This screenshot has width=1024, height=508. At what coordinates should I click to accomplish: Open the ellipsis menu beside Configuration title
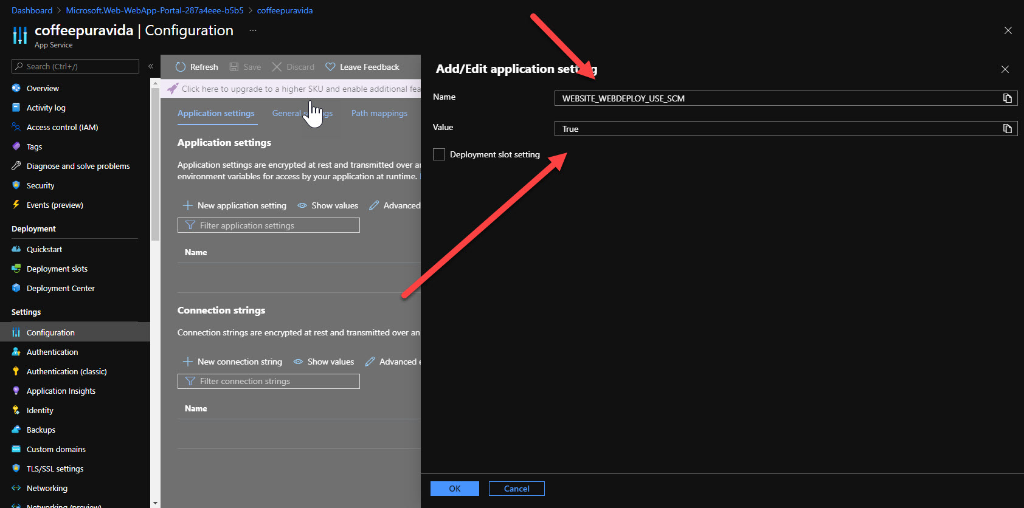[x=253, y=30]
